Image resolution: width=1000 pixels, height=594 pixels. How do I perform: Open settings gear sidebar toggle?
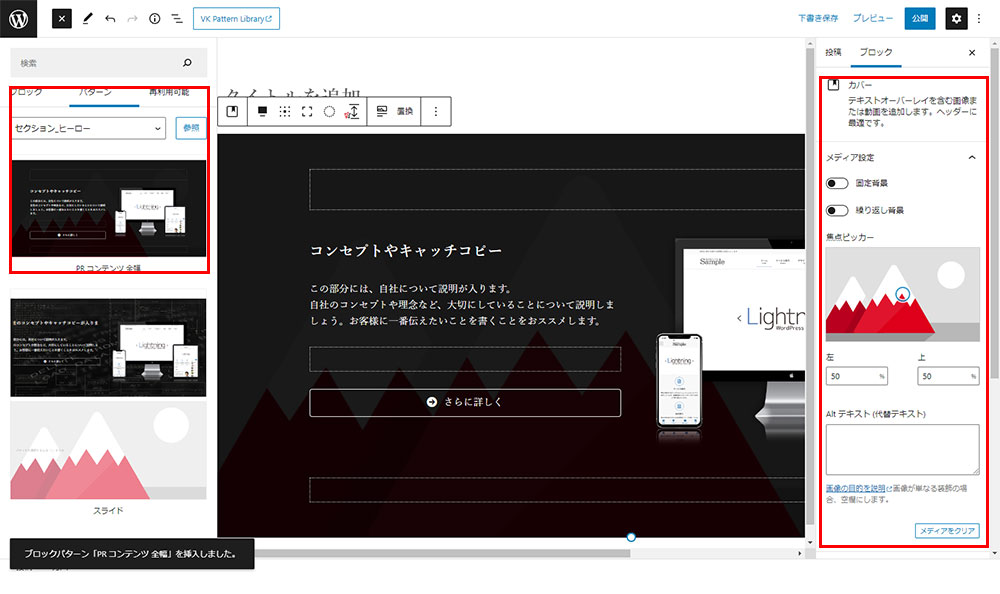(957, 19)
